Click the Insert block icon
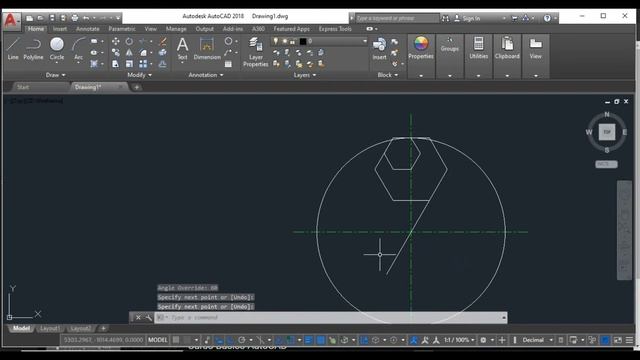Screen dimensions: 640x360 point(379,49)
